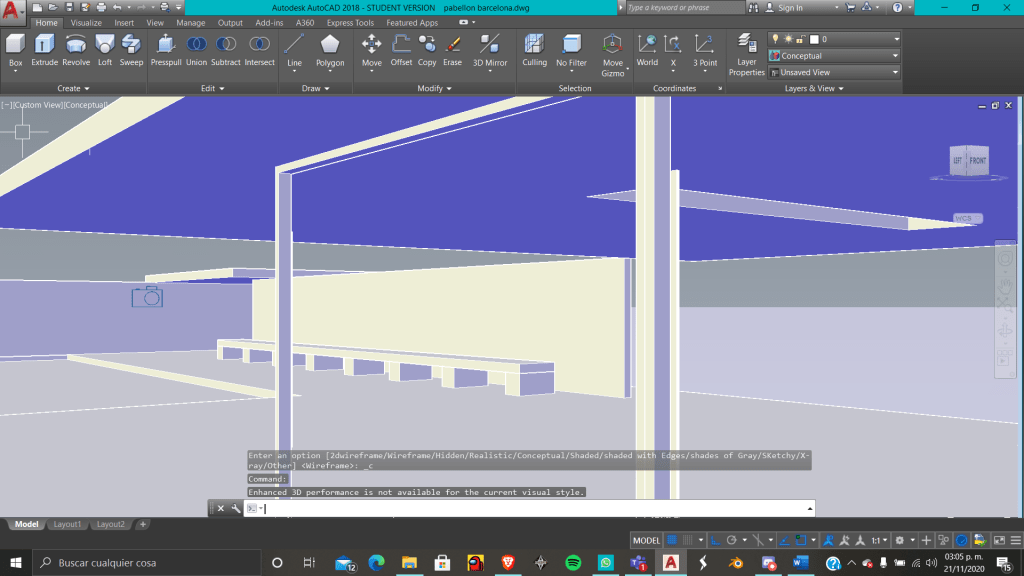Toggle the drawing grid display in status bar
The height and width of the screenshot is (576, 1024).
pos(672,540)
